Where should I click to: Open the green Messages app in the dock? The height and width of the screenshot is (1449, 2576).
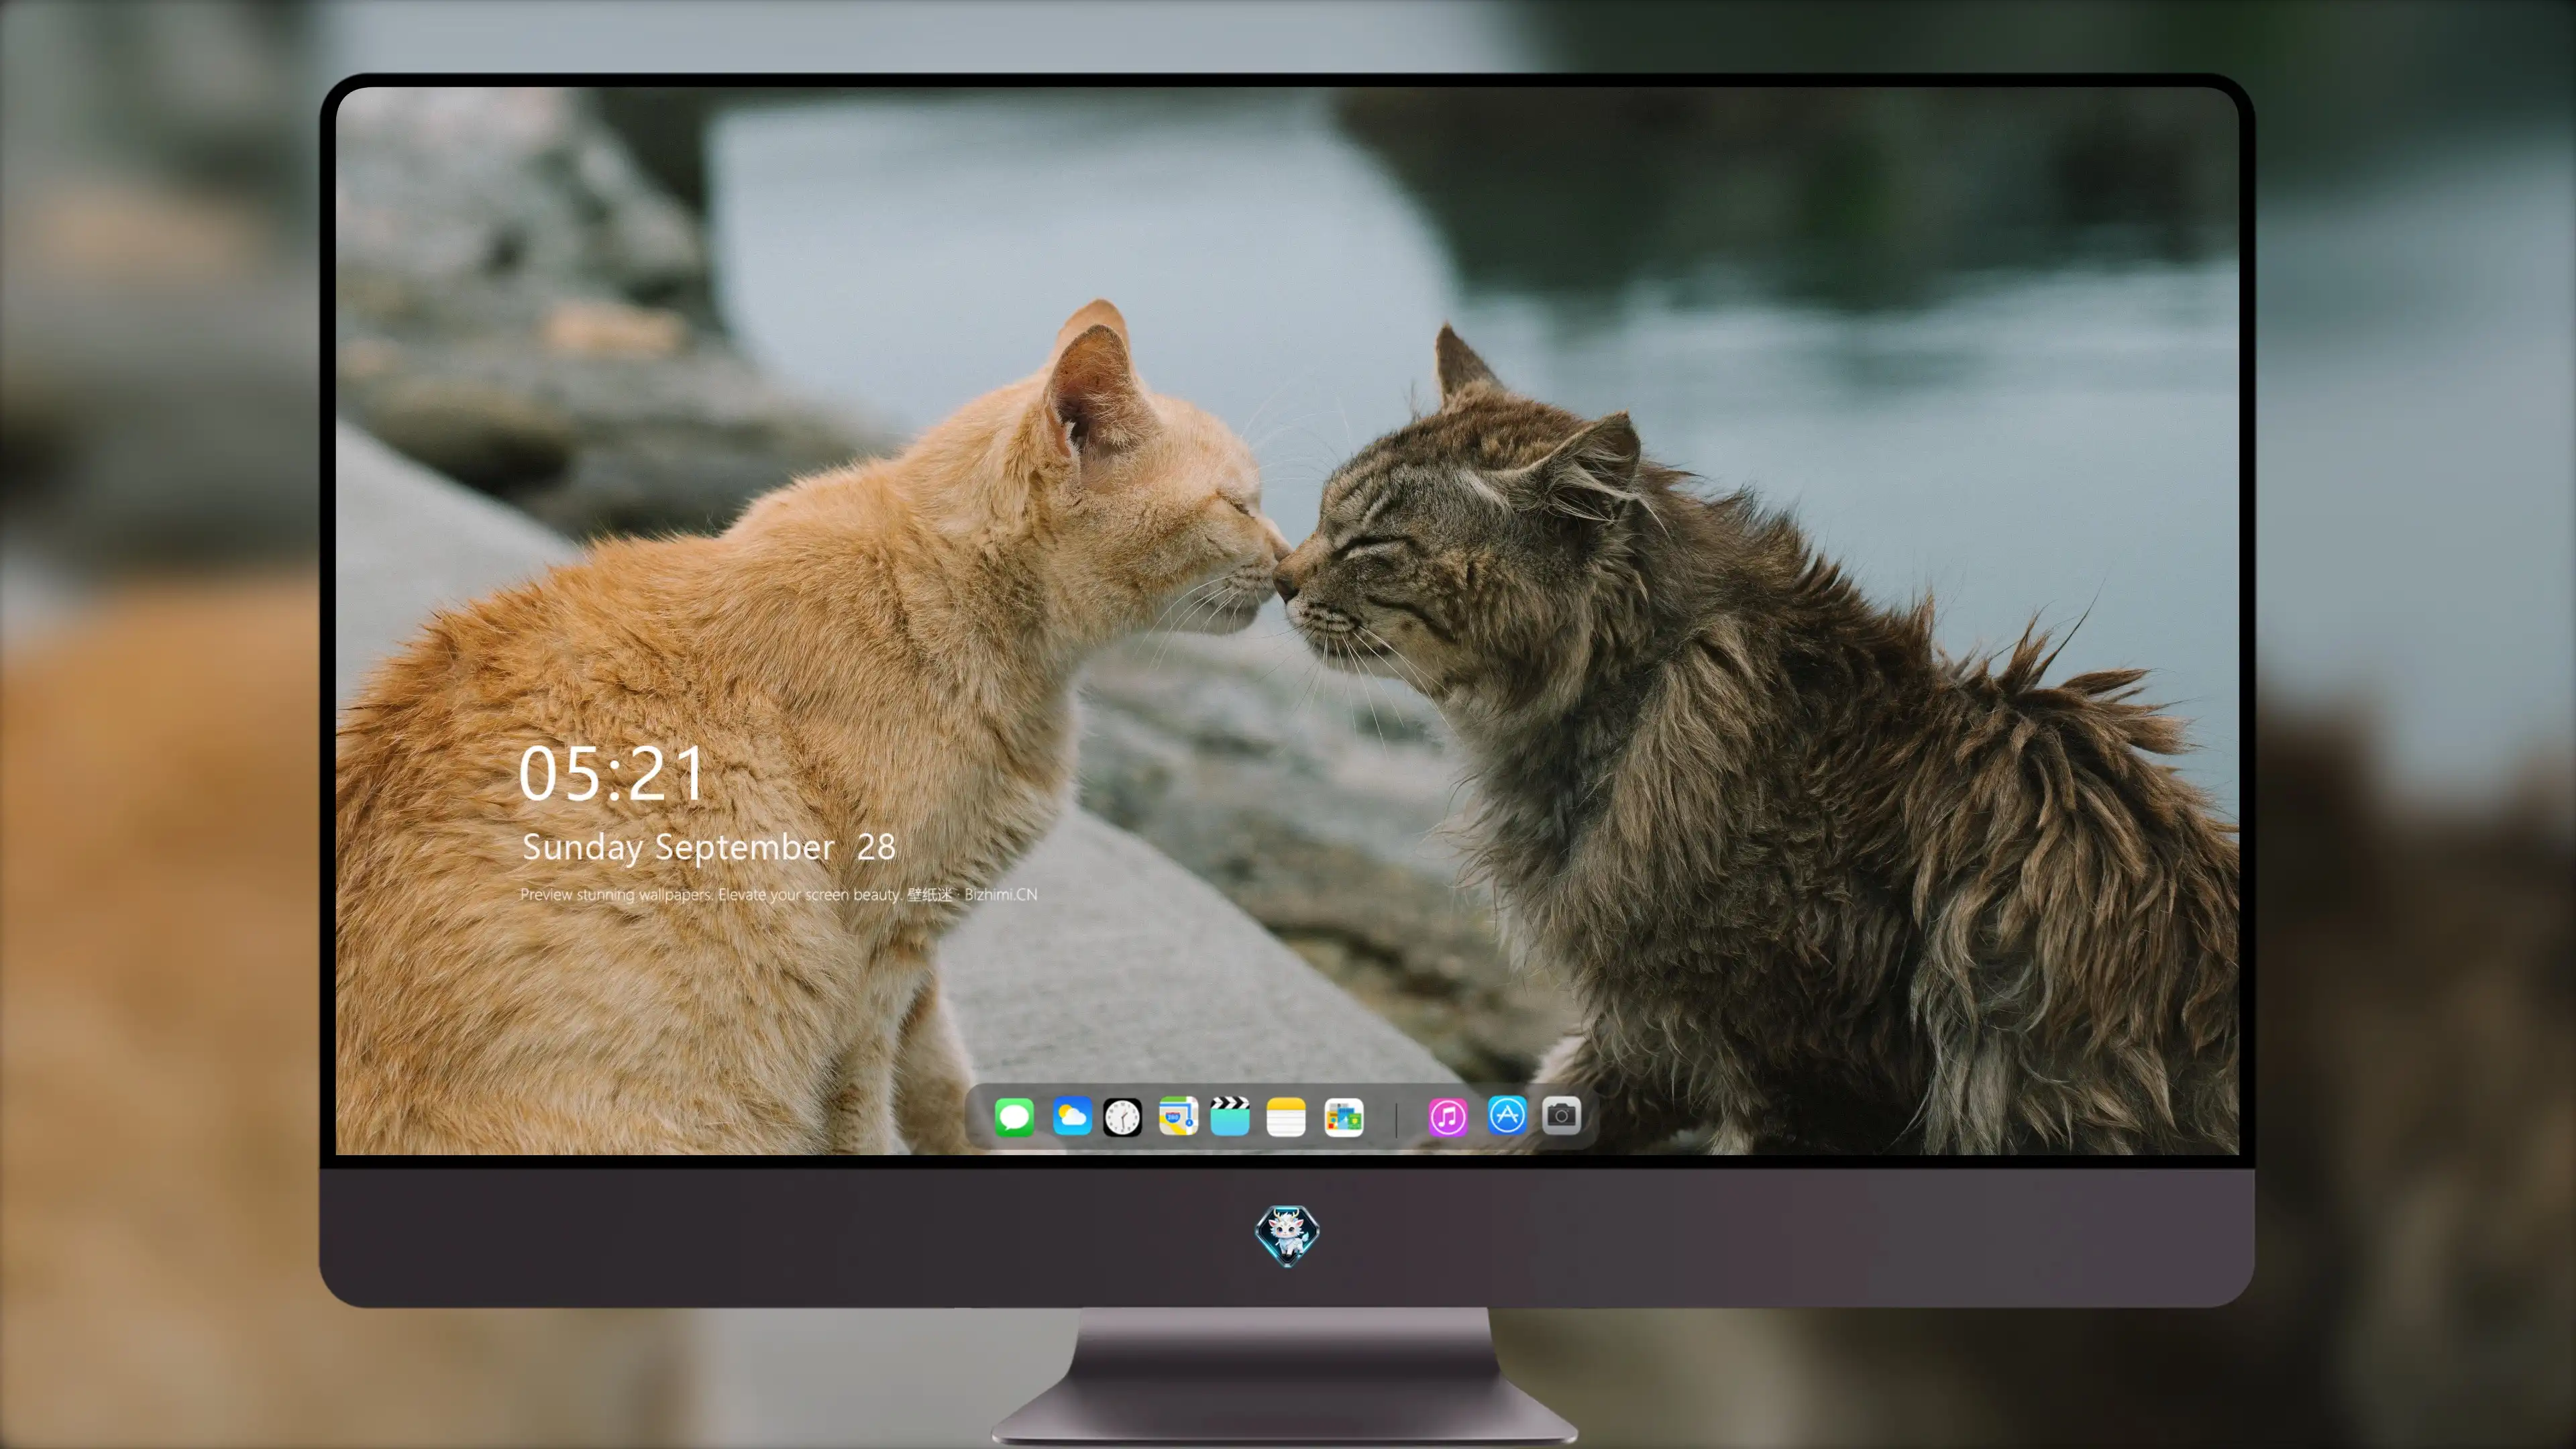[x=1014, y=1116]
